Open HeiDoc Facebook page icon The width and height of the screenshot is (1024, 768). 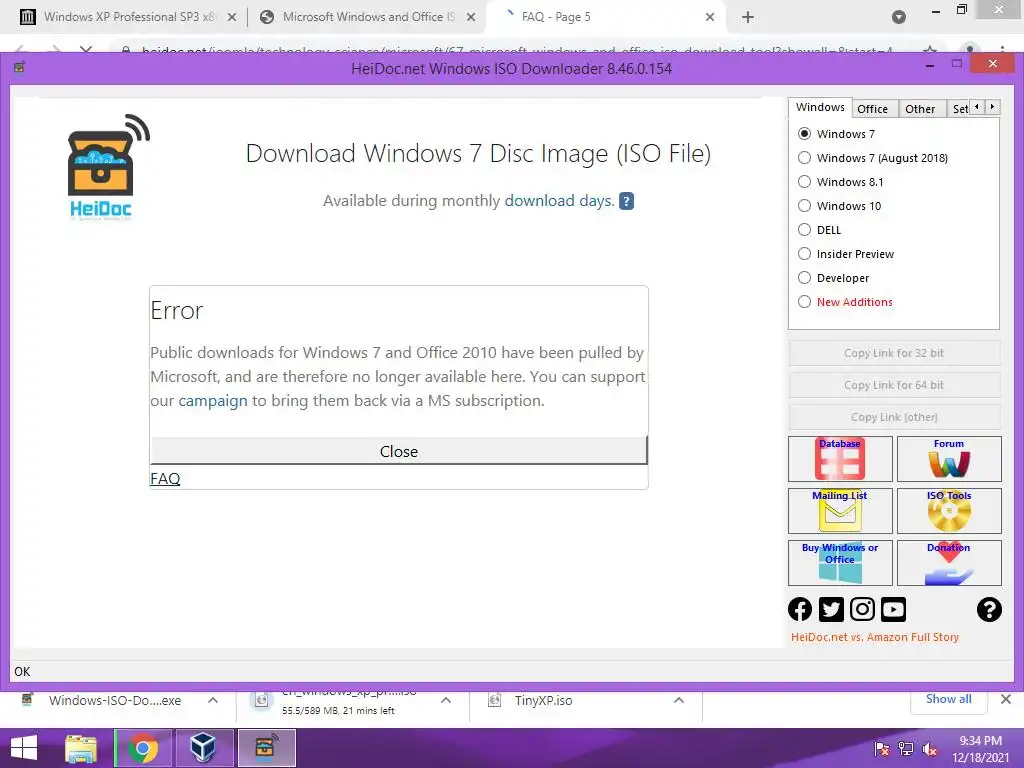point(800,609)
